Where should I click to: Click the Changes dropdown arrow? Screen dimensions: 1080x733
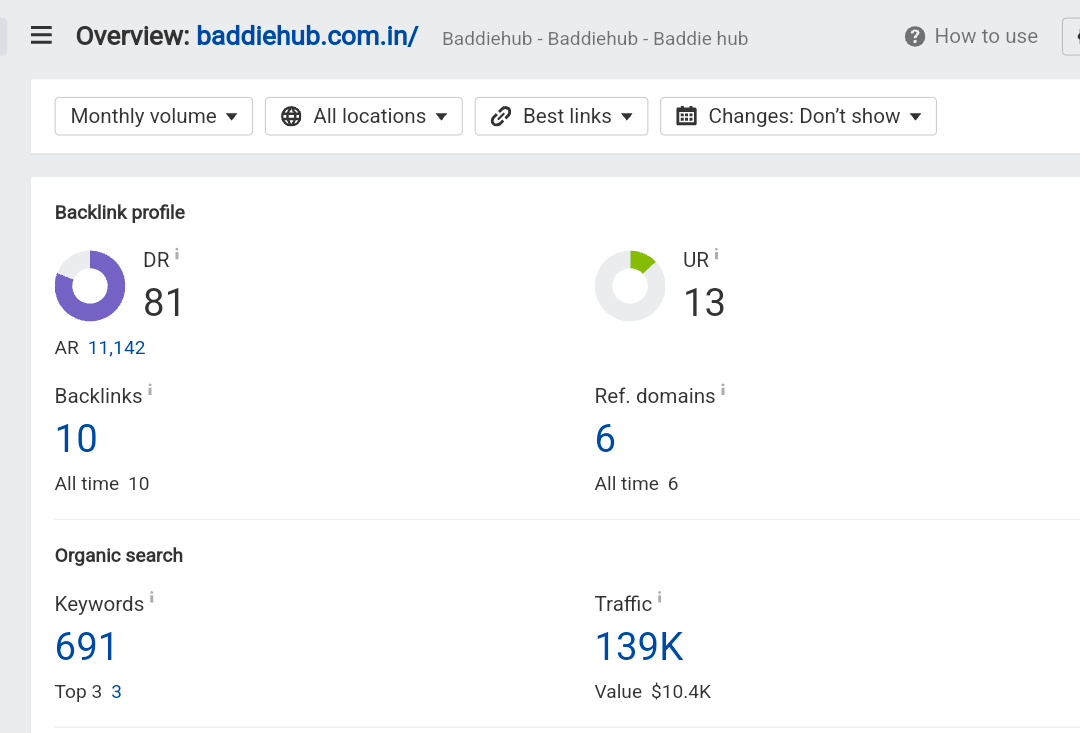915,116
